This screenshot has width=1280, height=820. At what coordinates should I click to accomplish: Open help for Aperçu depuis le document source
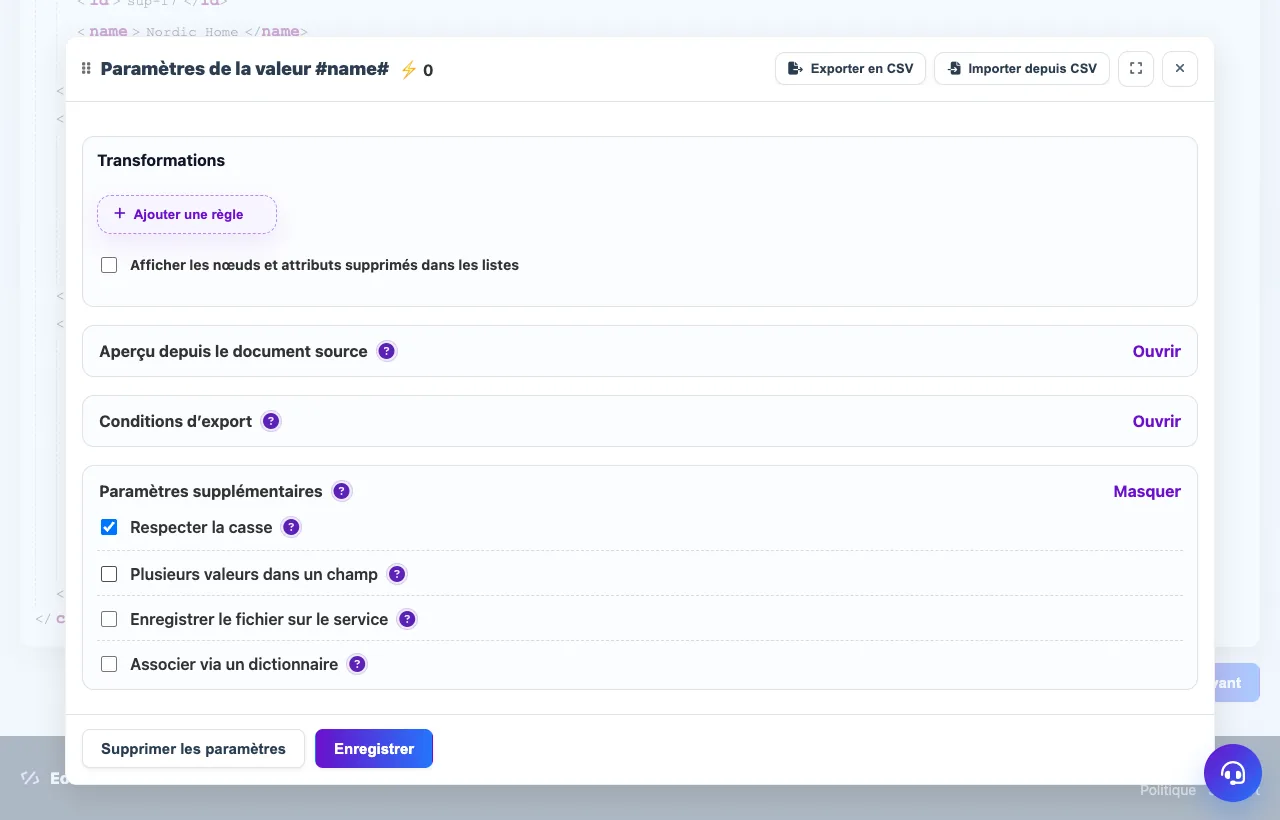pyautogui.click(x=387, y=351)
